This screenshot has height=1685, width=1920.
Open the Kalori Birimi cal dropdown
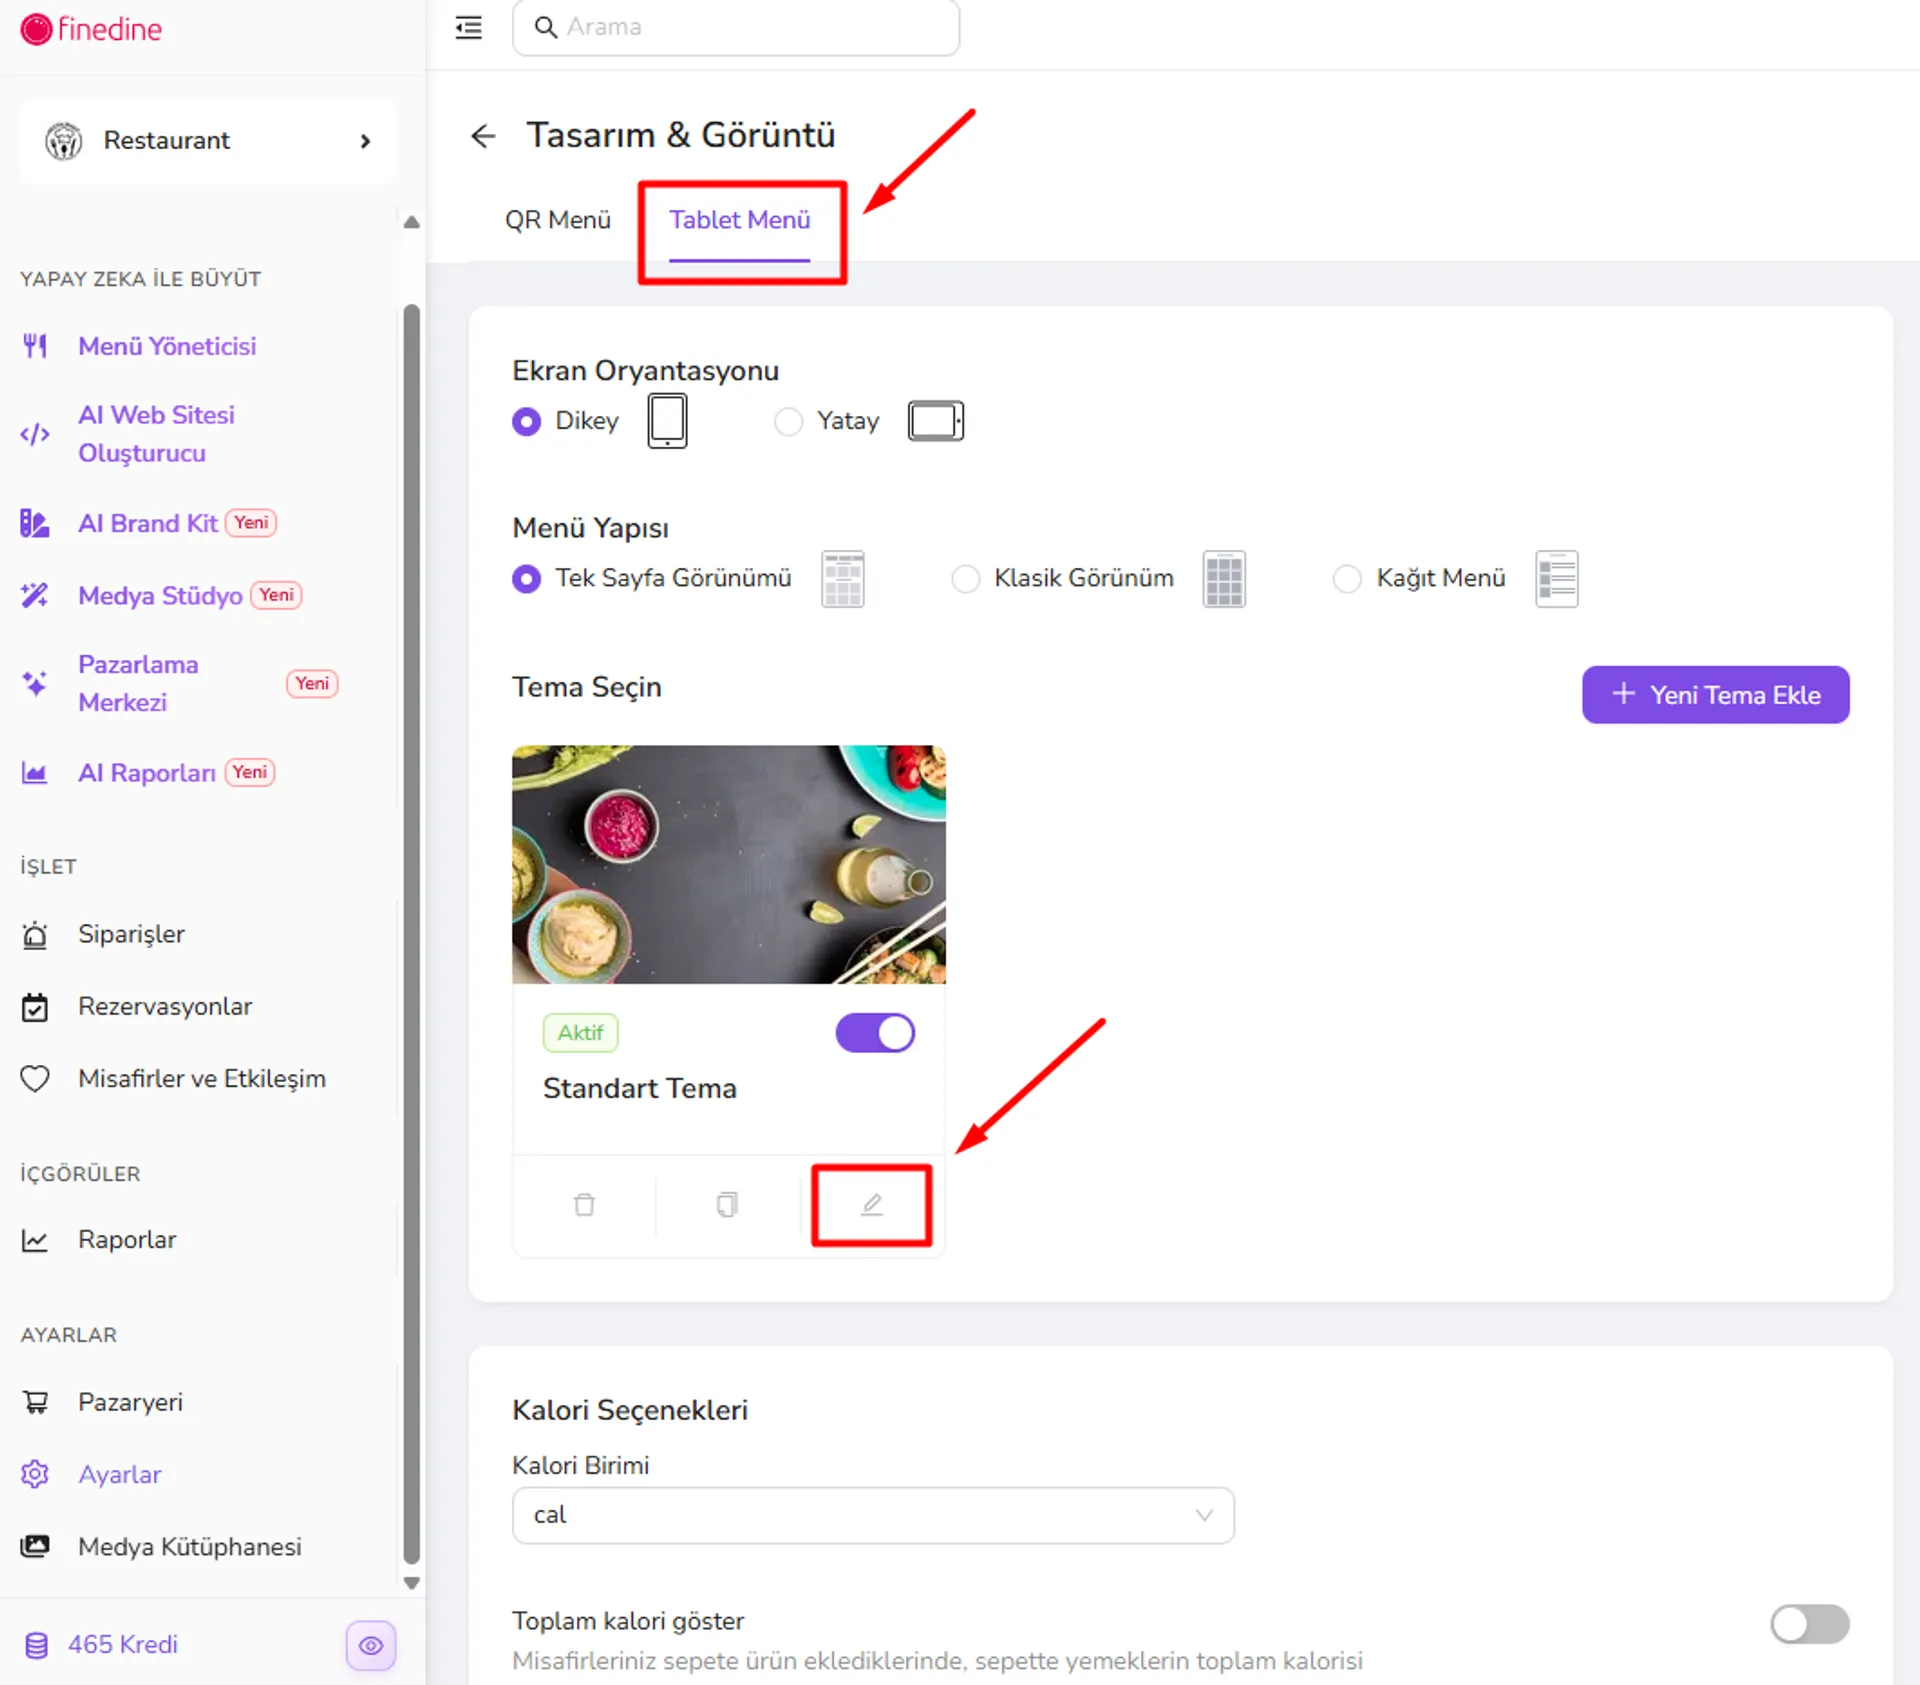tap(873, 1515)
